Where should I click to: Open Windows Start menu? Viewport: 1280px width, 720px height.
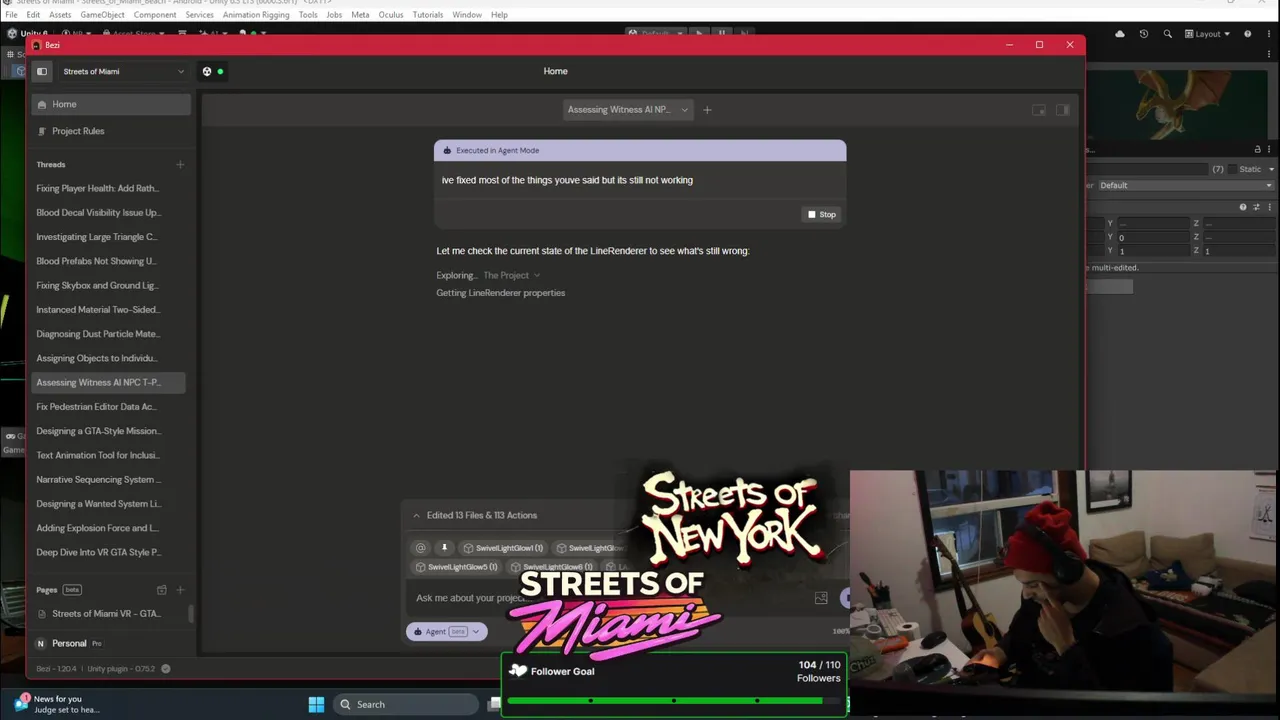pyautogui.click(x=316, y=704)
